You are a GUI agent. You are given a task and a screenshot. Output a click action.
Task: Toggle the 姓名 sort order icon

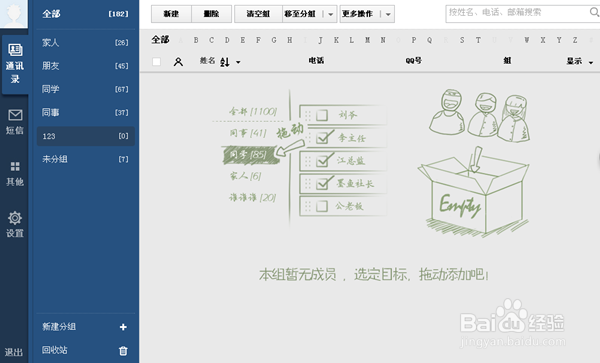(x=225, y=62)
